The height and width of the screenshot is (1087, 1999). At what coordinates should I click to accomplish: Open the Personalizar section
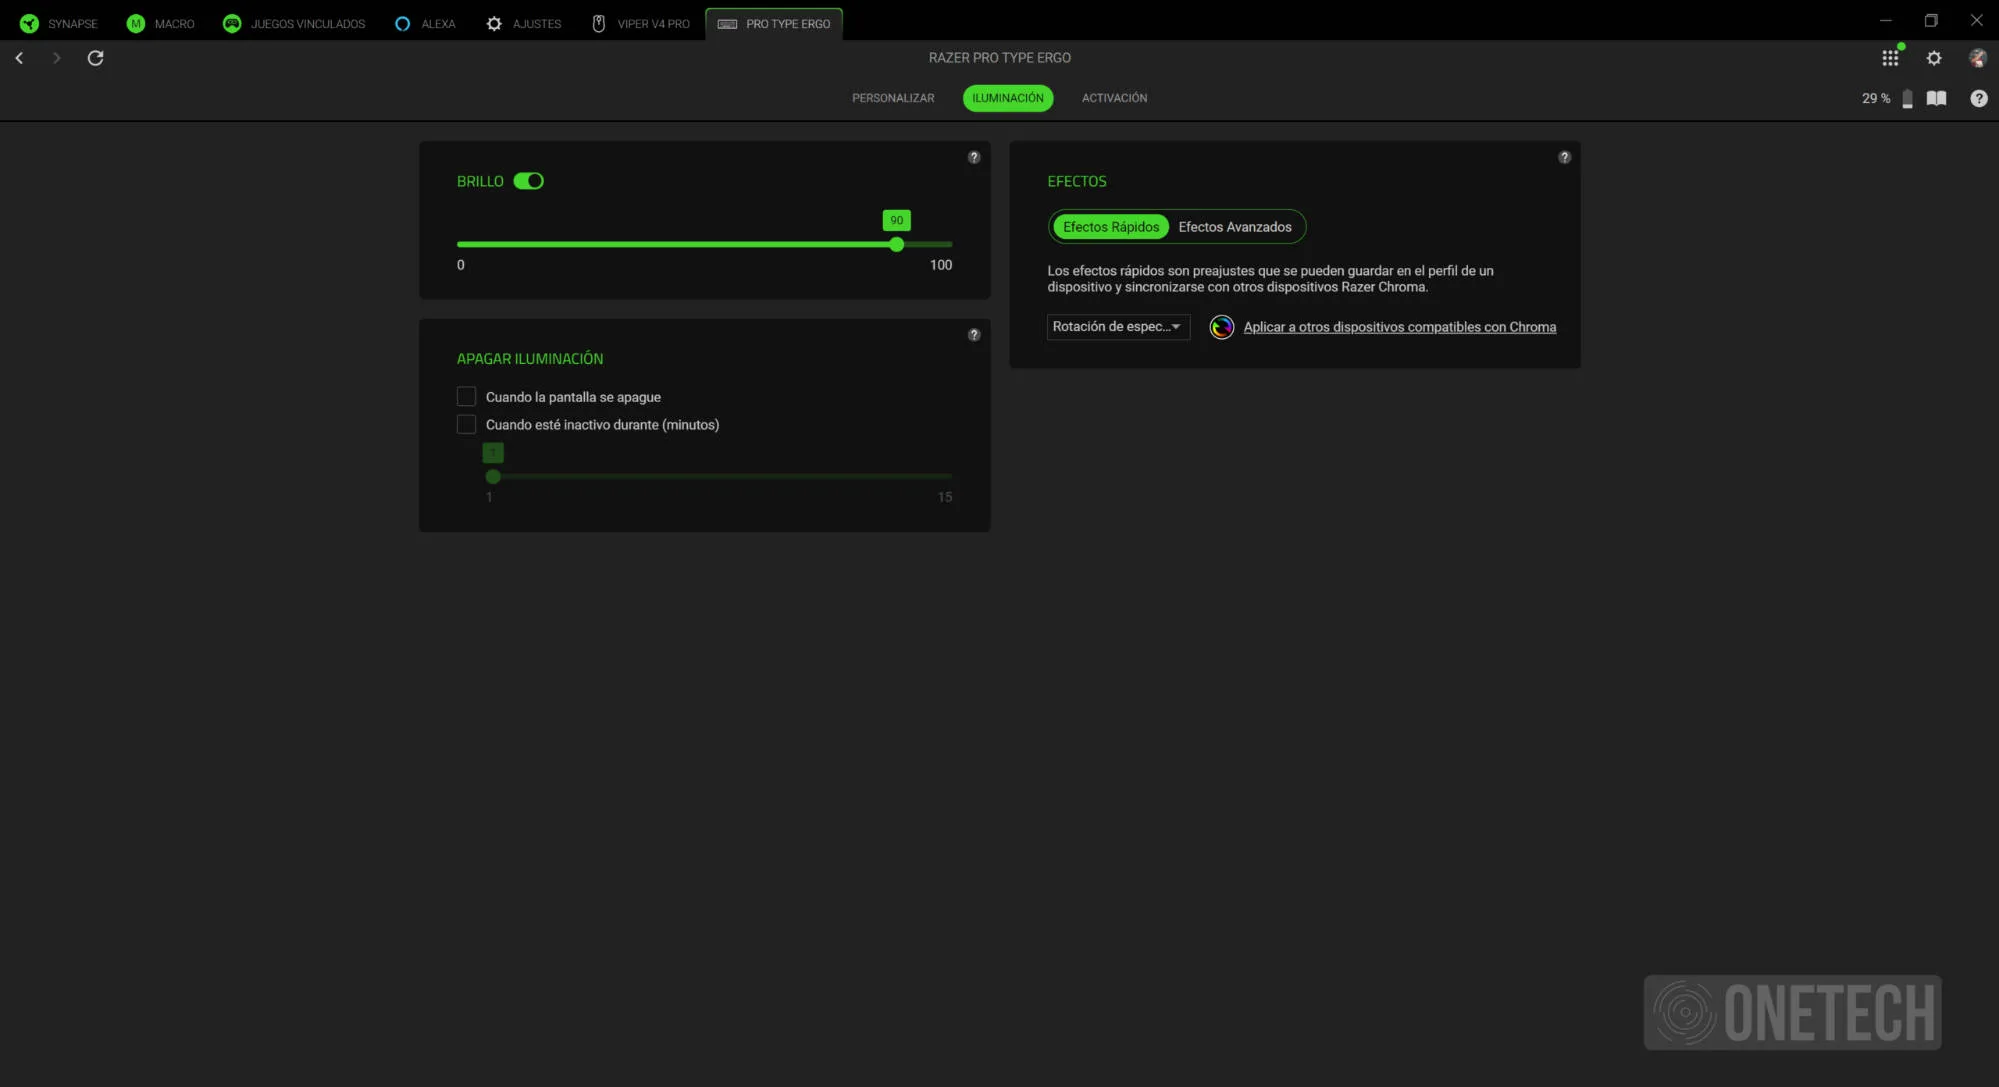pyautogui.click(x=893, y=98)
